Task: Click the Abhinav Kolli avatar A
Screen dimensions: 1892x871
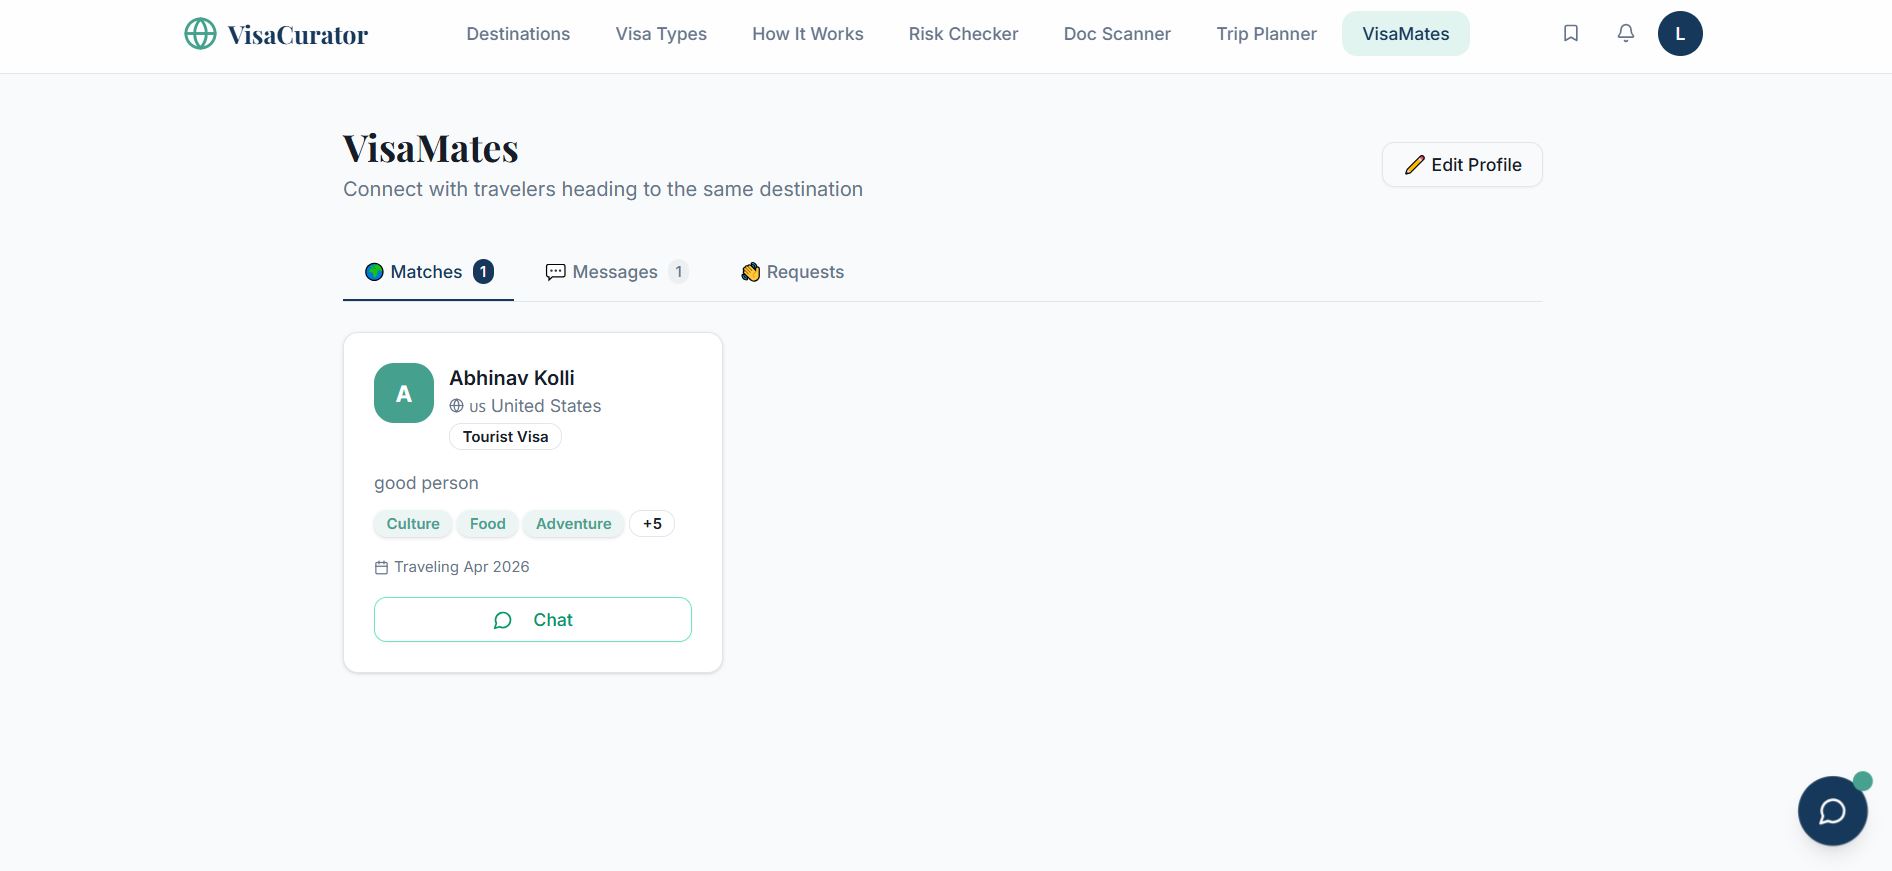Action: point(404,393)
